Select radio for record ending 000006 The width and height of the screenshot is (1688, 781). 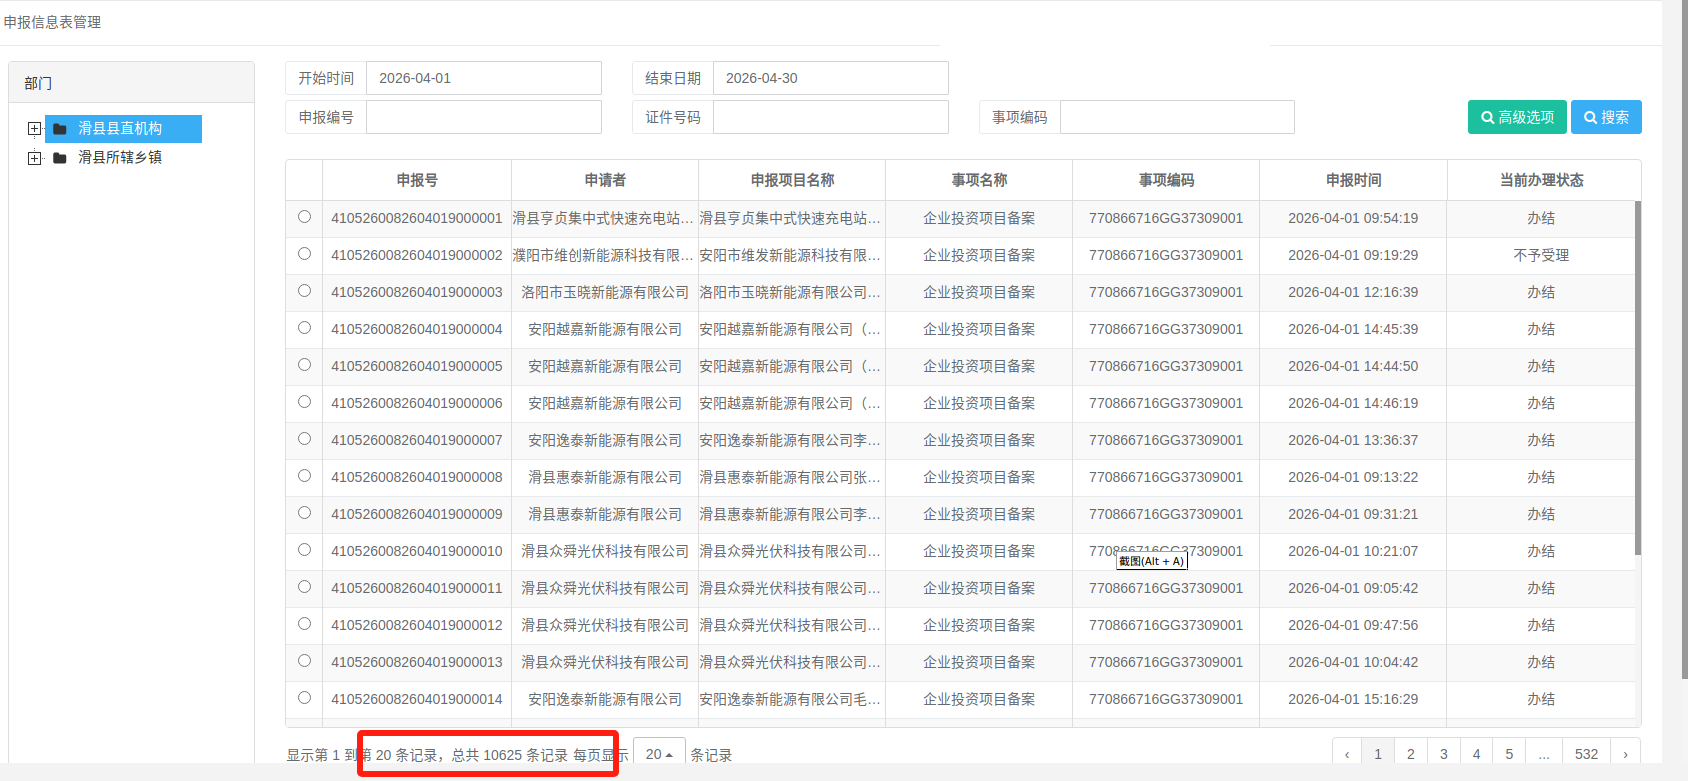pos(304,402)
